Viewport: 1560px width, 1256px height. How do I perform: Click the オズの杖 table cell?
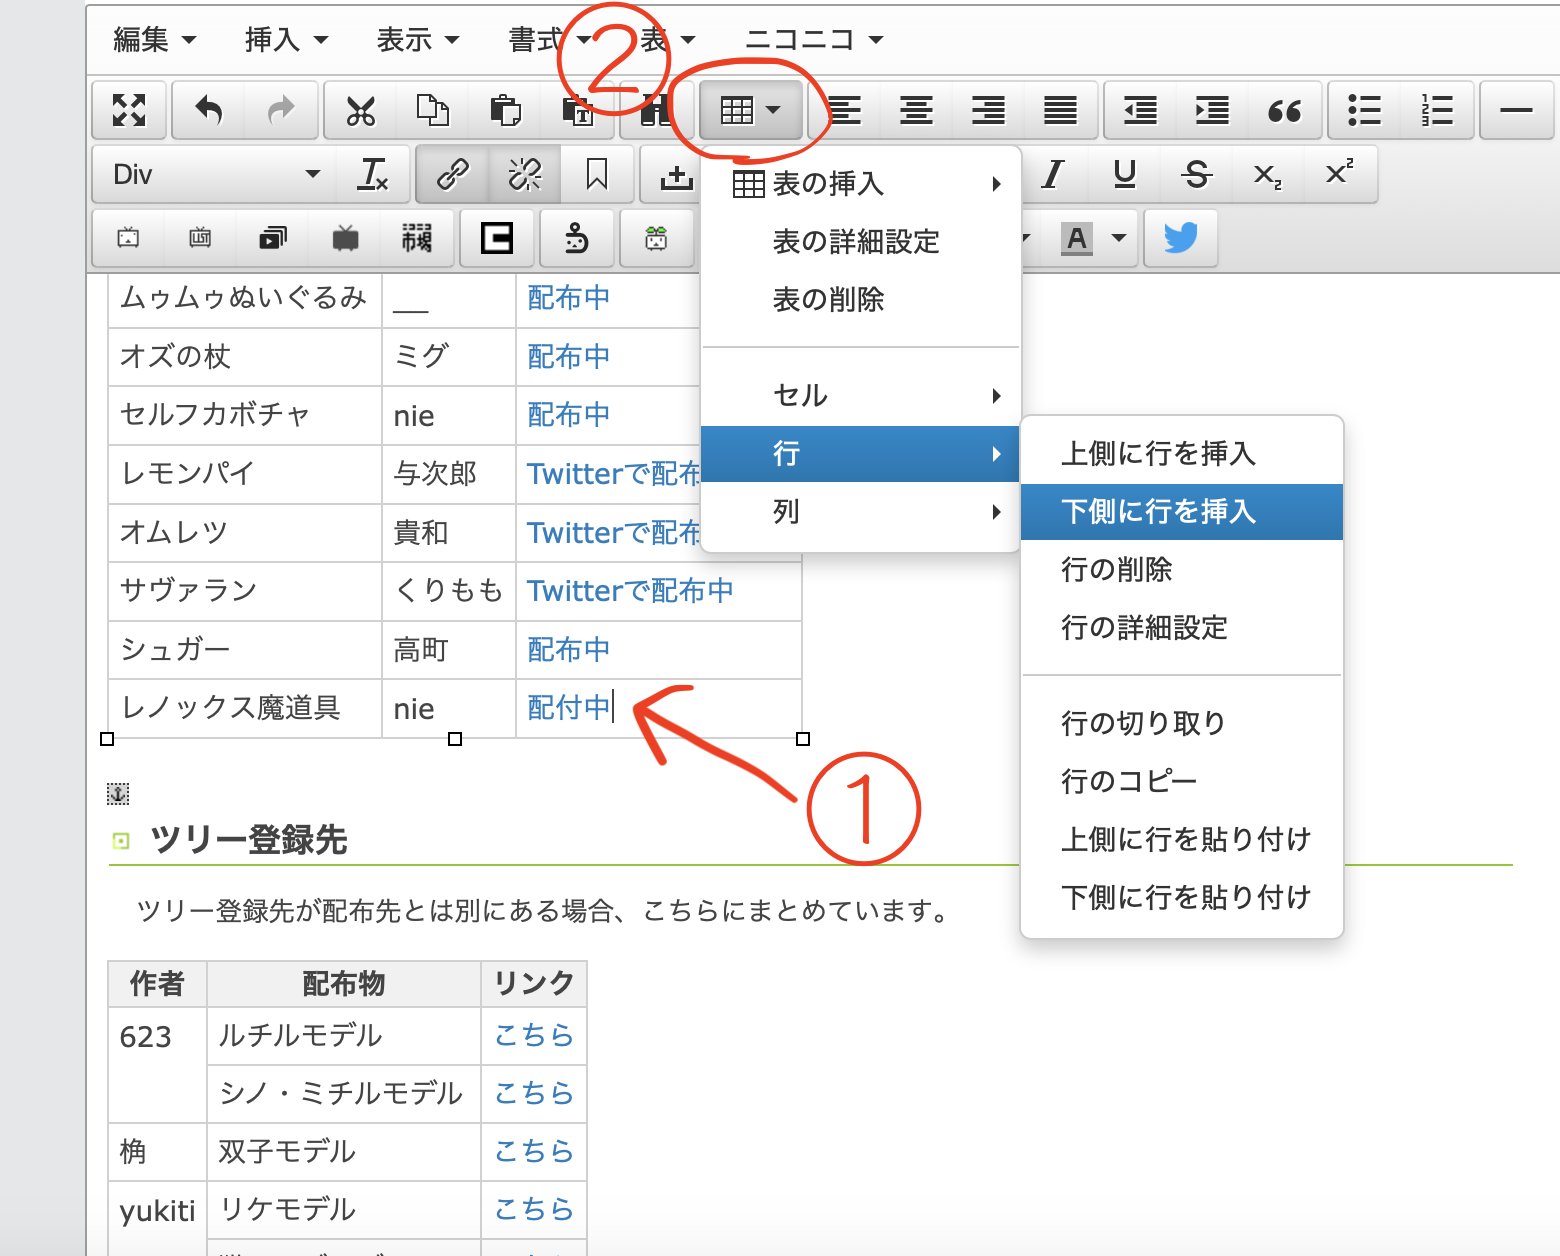245,357
